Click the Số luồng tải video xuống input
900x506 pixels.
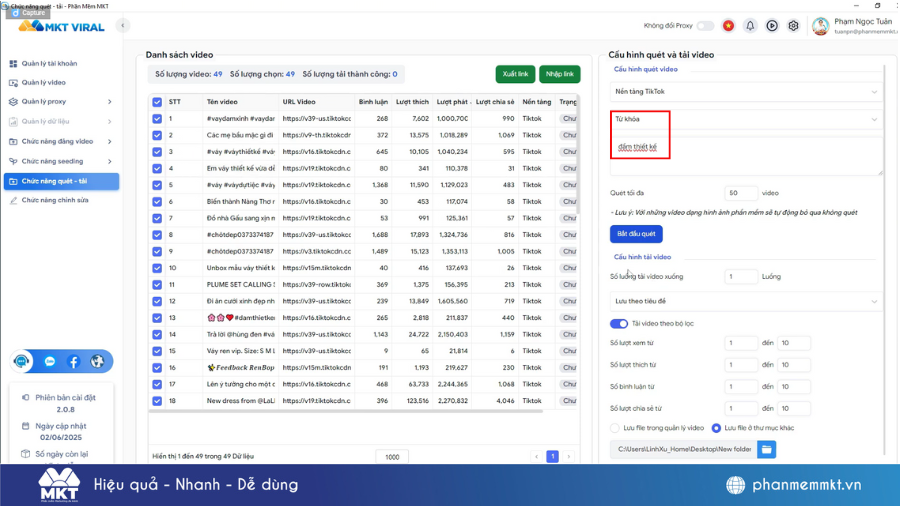(740, 277)
